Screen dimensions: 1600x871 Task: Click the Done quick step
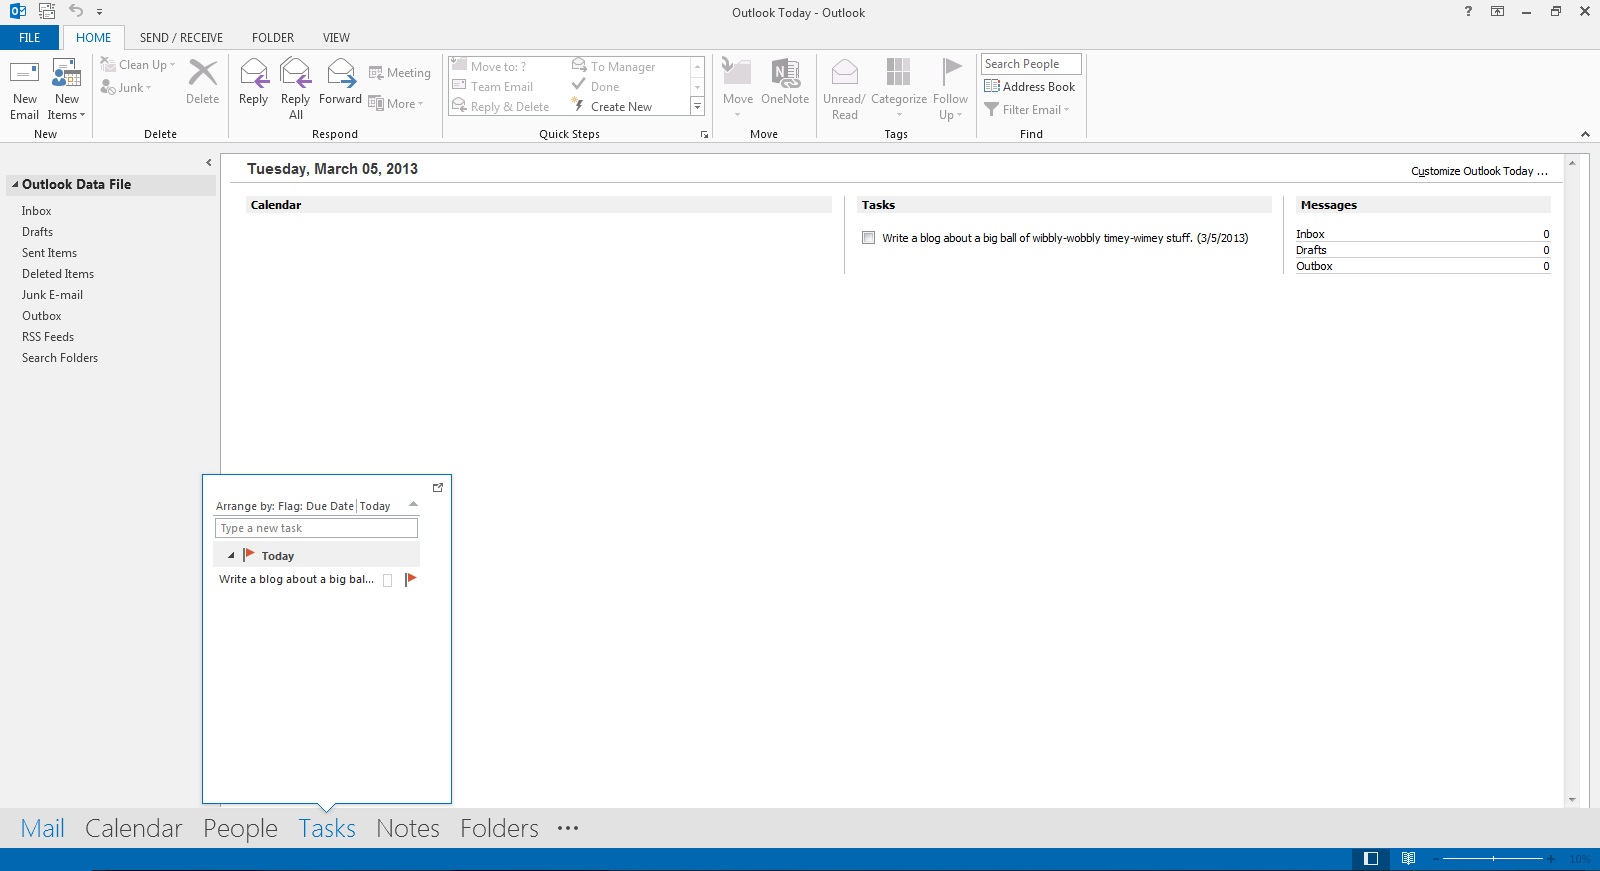[x=596, y=87]
